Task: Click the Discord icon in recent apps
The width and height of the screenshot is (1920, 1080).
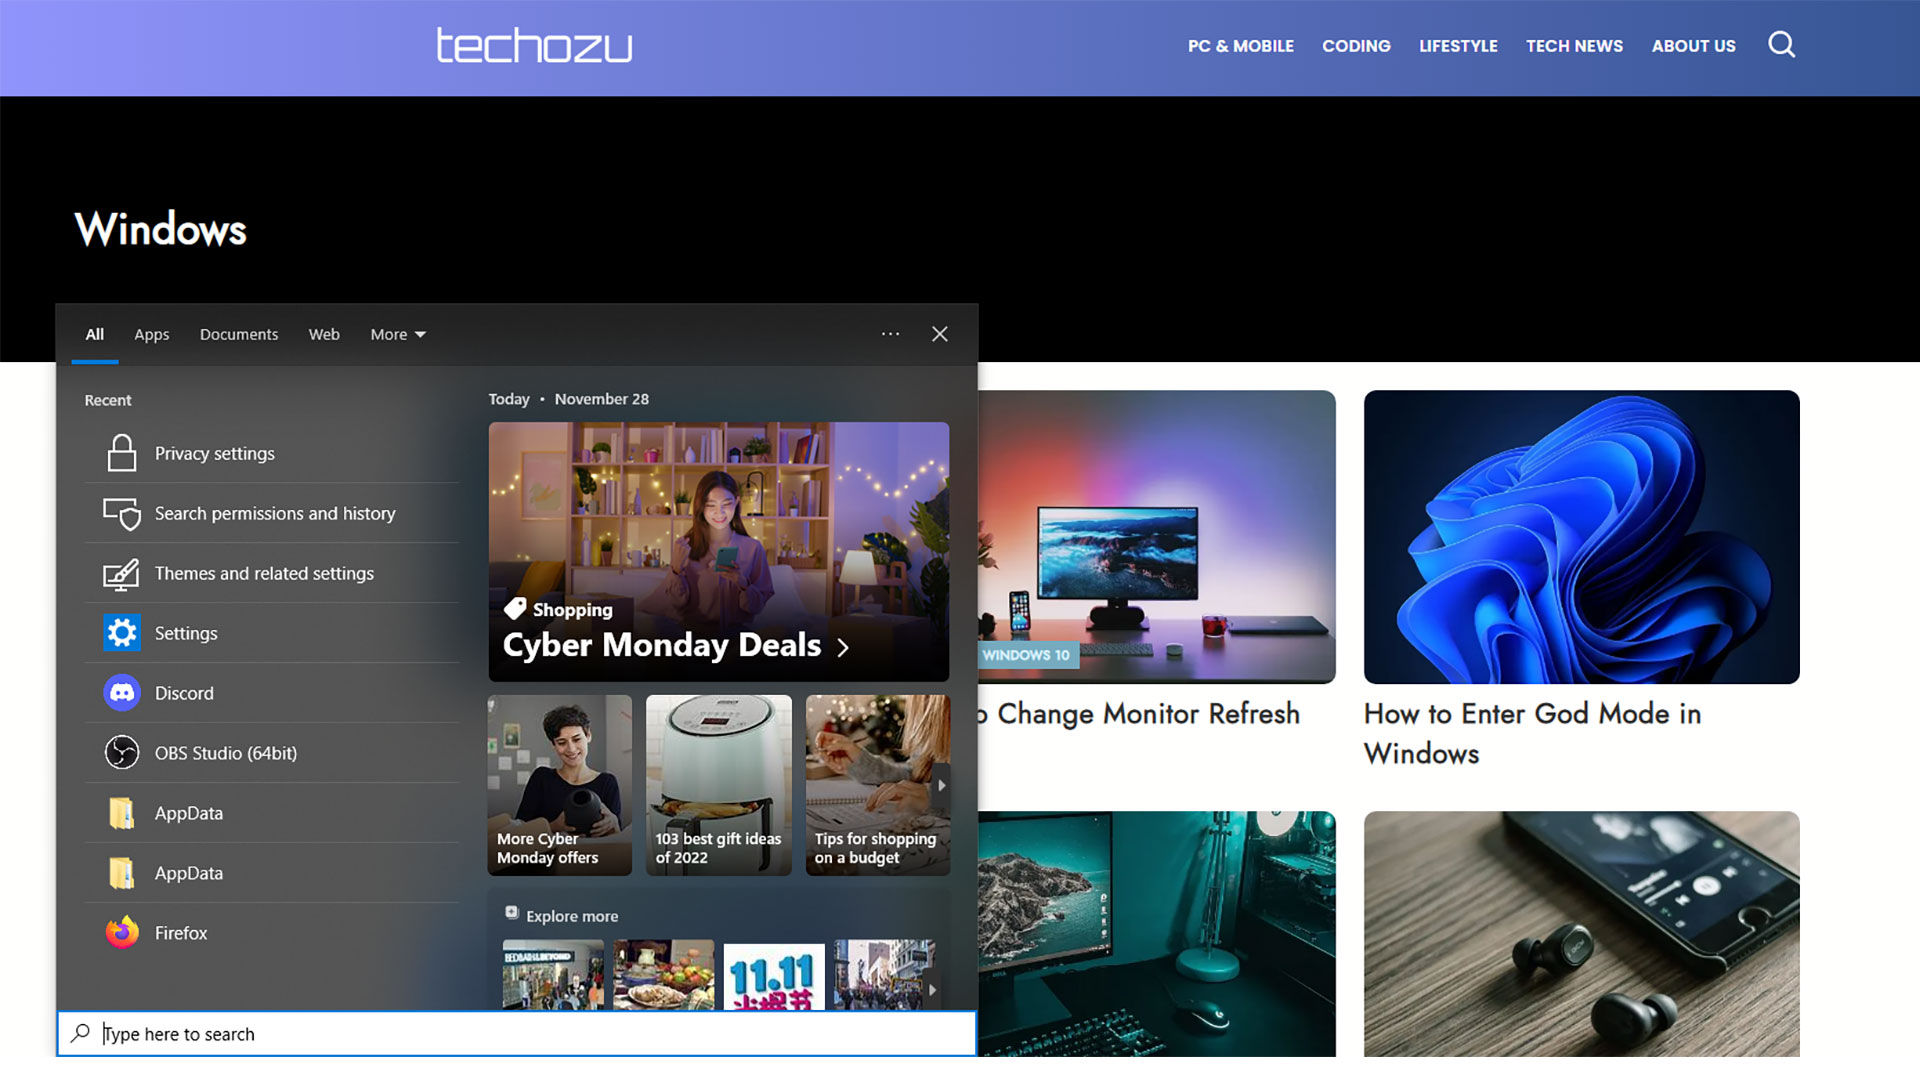Action: (123, 692)
